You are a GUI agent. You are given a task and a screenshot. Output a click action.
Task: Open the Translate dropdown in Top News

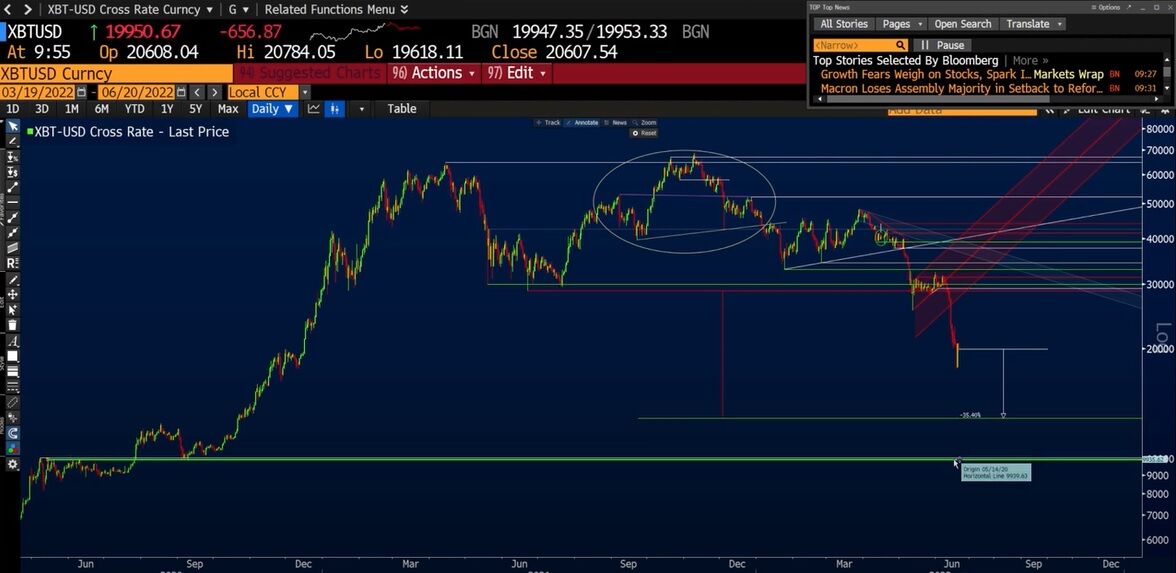(x=1034, y=24)
